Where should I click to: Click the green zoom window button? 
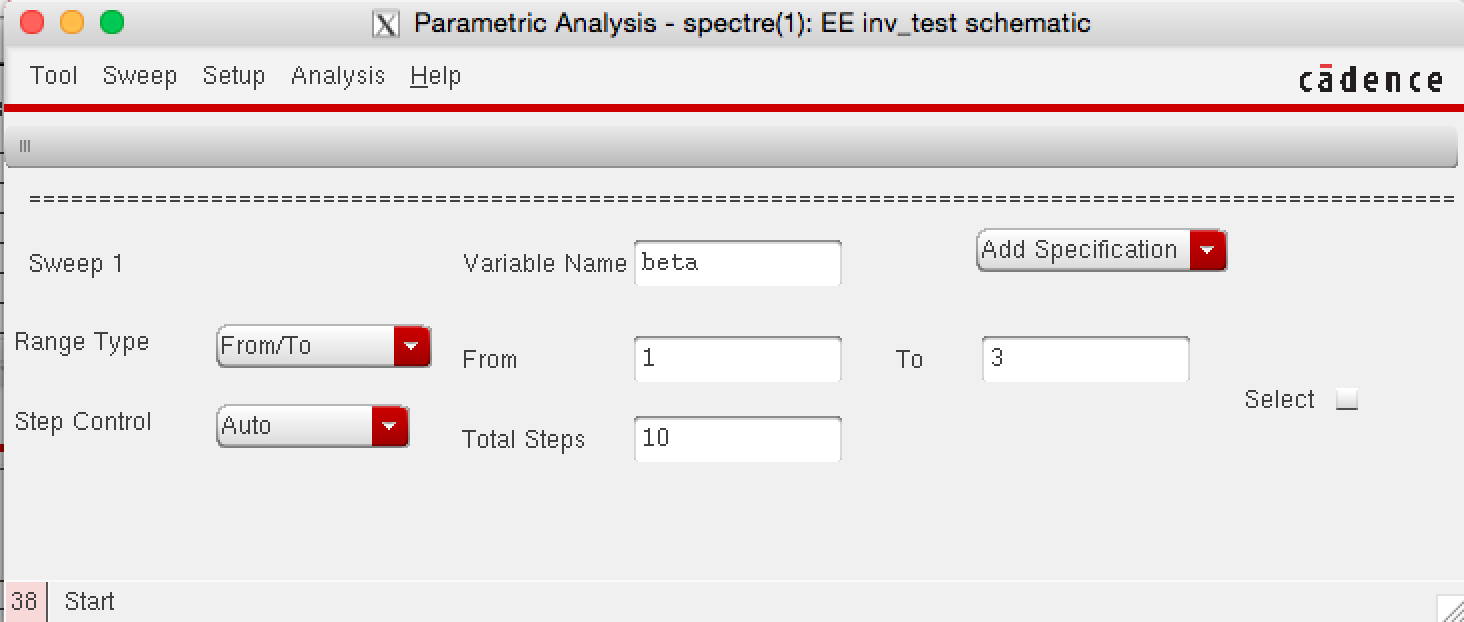pyautogui.click(x=112, y=22)
